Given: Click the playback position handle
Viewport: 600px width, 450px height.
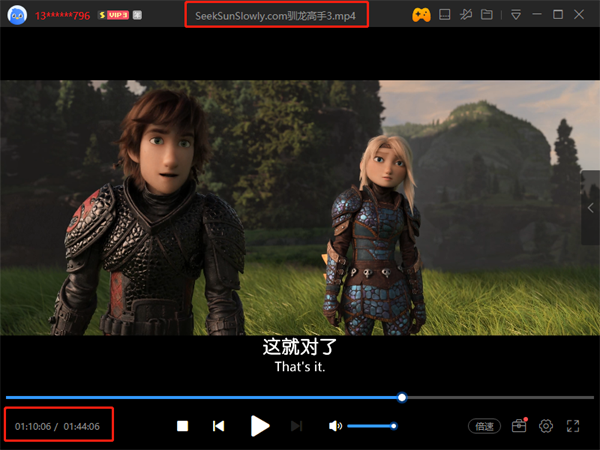Looking at the screenshot, I should pyautogui.click(x=402, y=398).
